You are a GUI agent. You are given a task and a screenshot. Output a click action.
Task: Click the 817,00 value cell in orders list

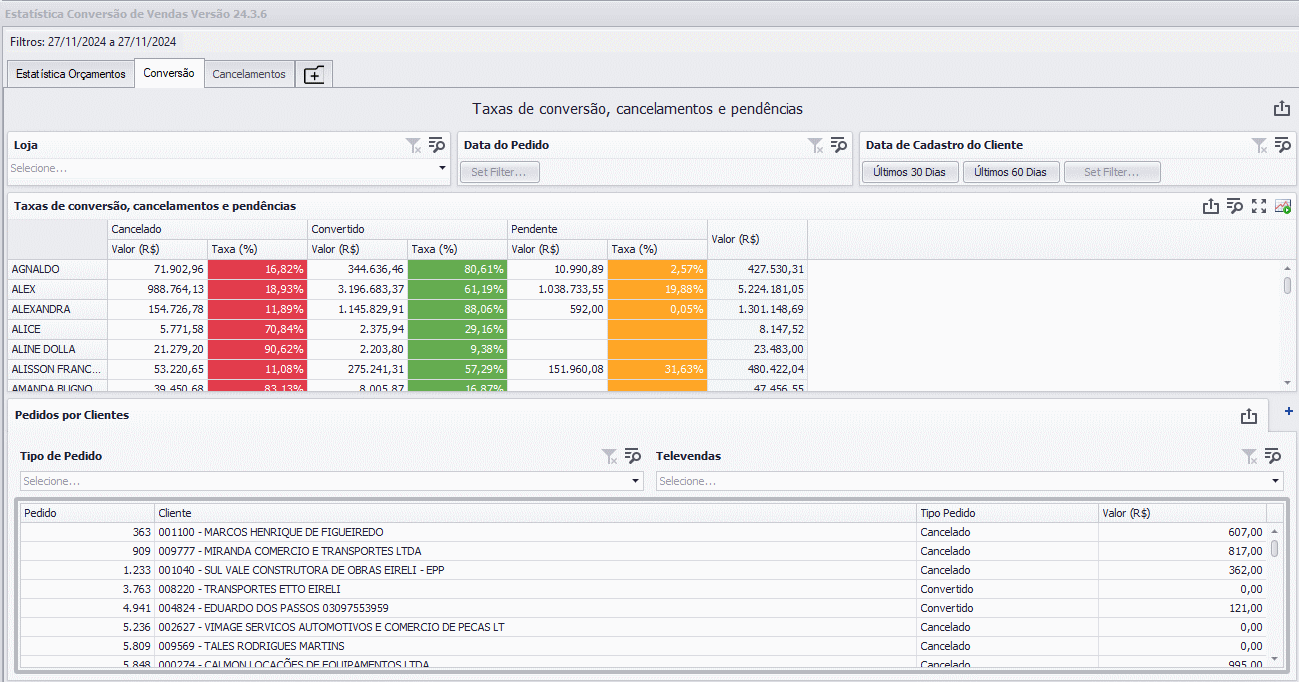point(1182,551)
